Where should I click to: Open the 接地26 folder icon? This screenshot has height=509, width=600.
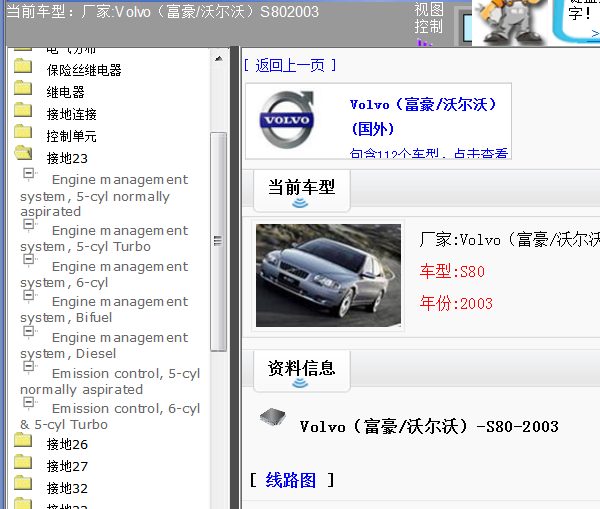(23, 440)
